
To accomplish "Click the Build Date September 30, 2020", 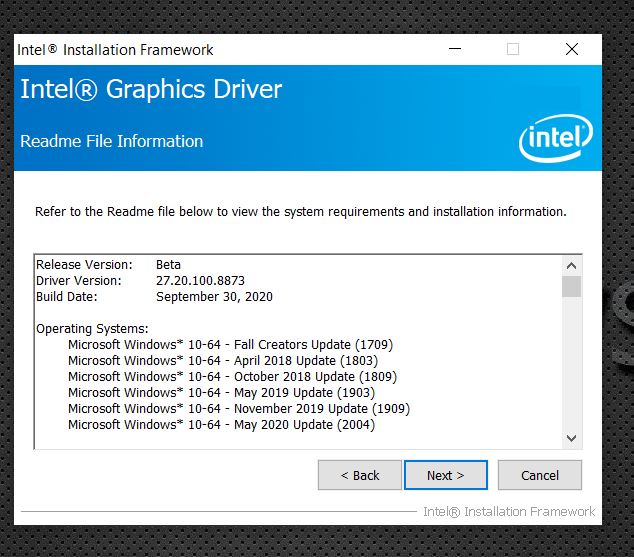I will (214, 297).
